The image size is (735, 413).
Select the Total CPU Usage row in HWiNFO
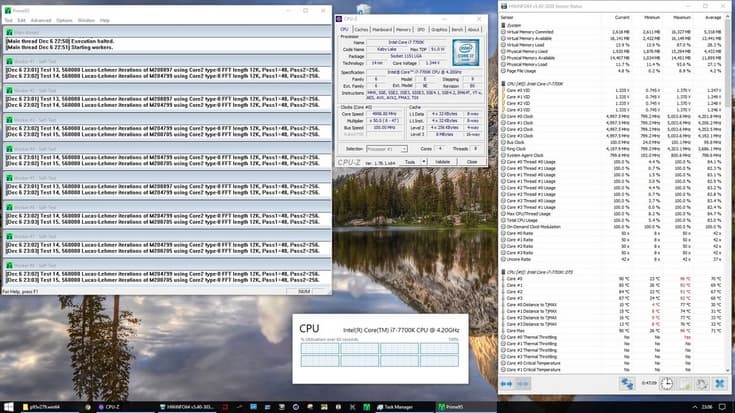point(612,220)
